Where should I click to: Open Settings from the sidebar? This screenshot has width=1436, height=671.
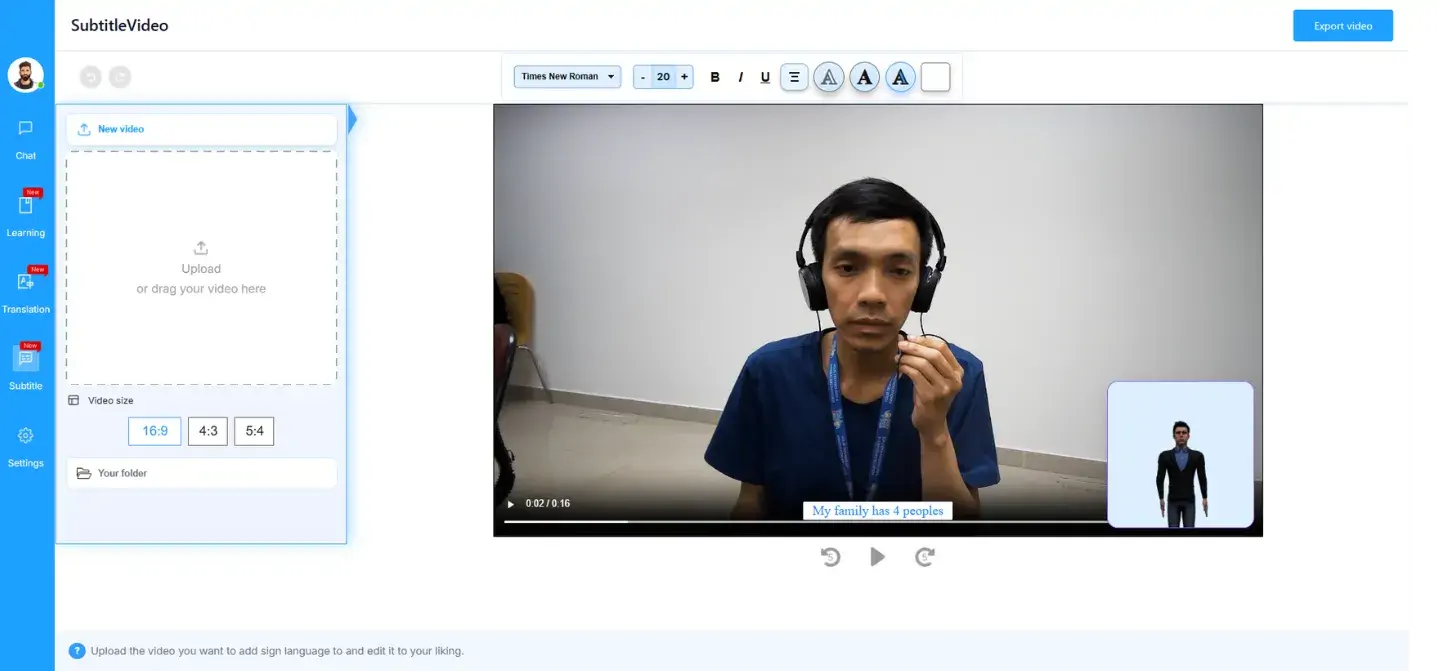[26, 447]
